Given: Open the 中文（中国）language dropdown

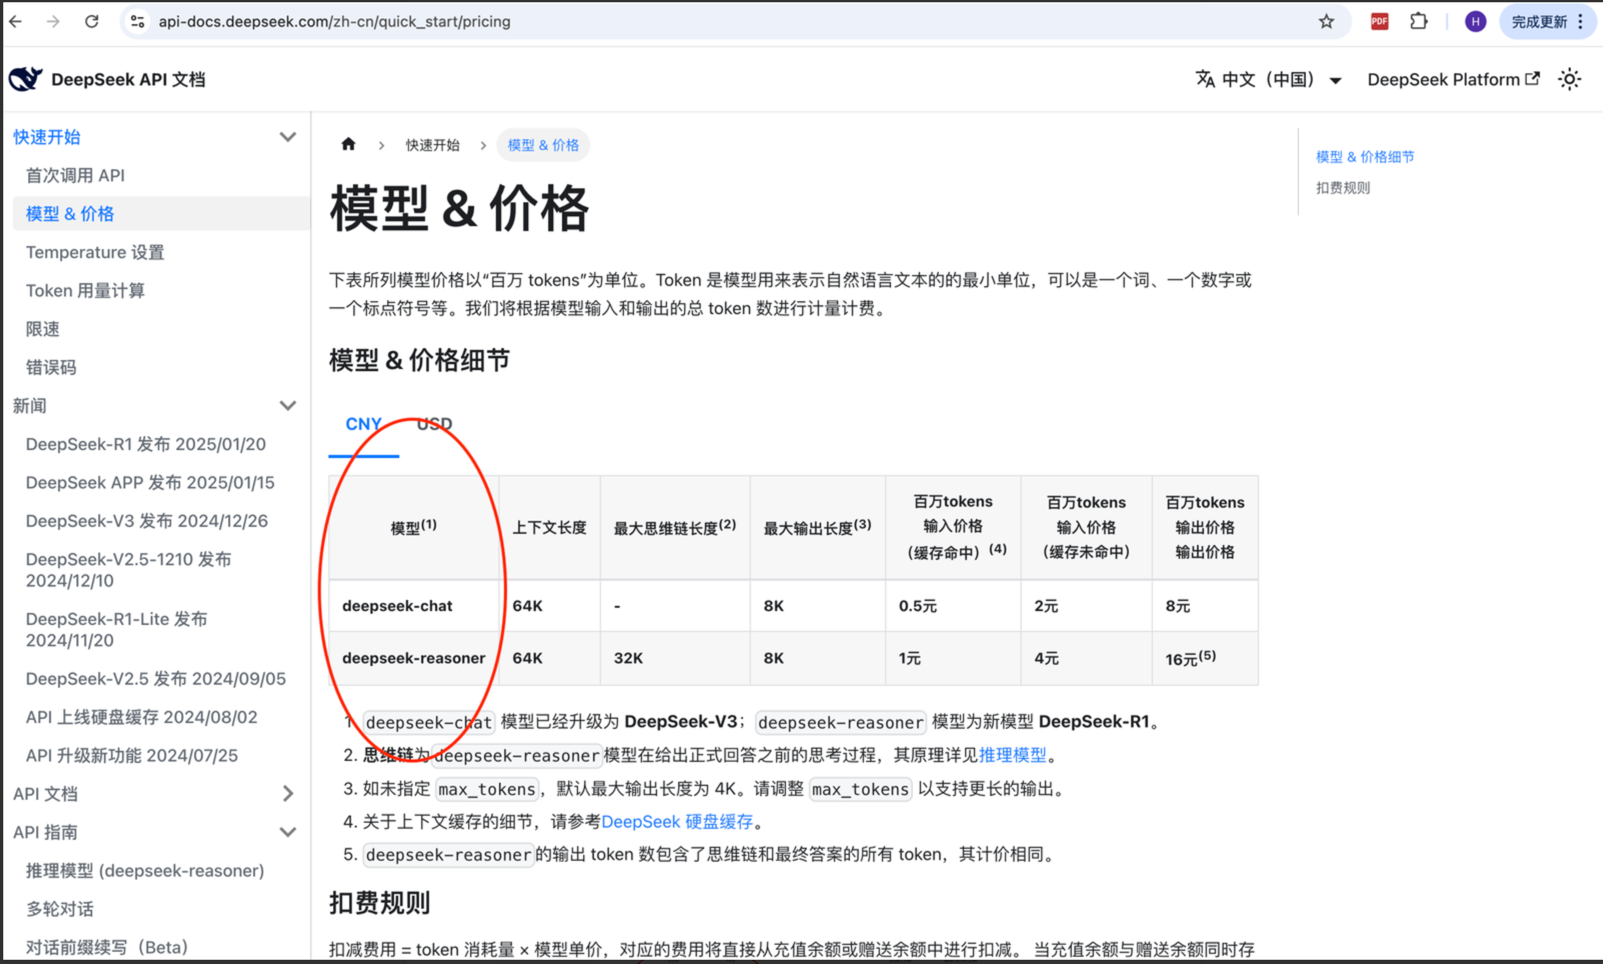Looking at the screenshot, I should 1268,79.
